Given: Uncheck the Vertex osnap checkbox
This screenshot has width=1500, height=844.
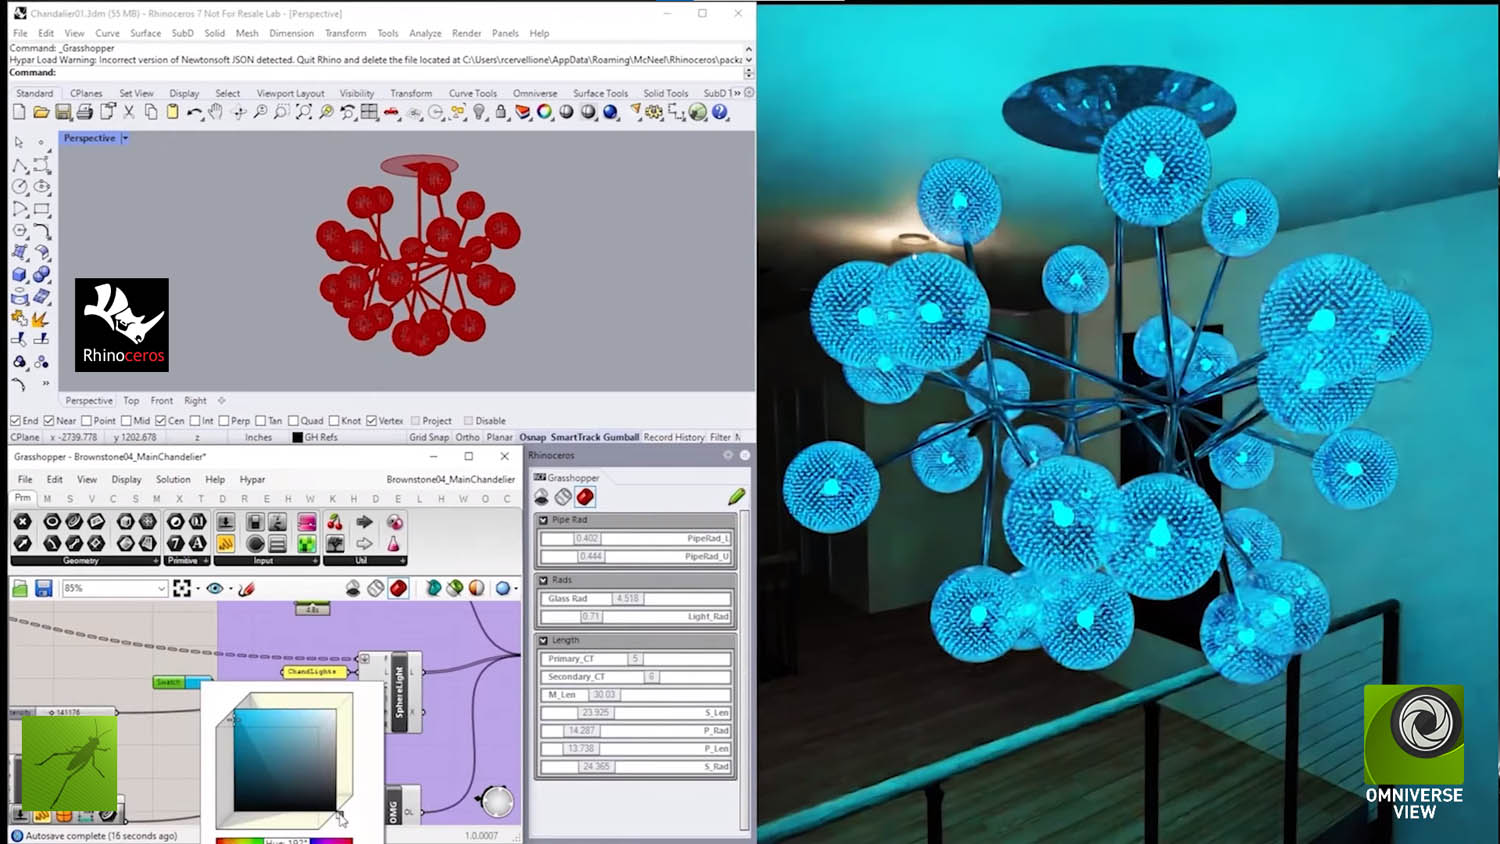Looking at the screenshot, I should (x=372, y=421).
